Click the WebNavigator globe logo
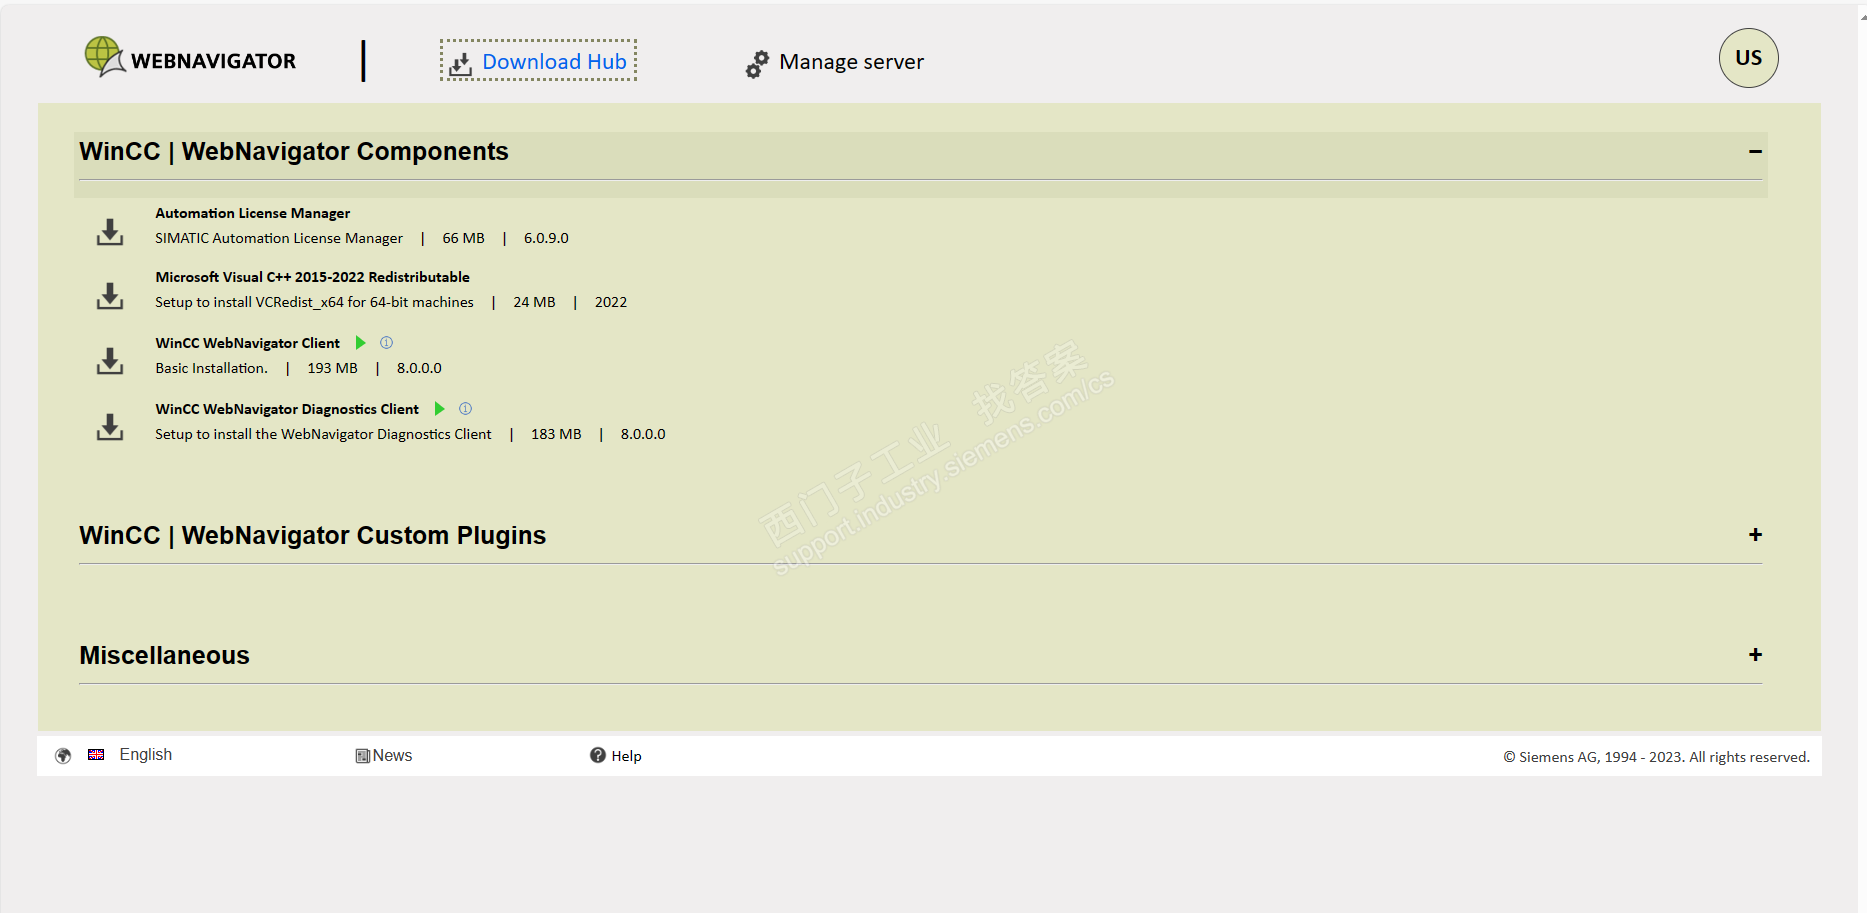Screen dimensions: 1867x913 pos(105,56)
